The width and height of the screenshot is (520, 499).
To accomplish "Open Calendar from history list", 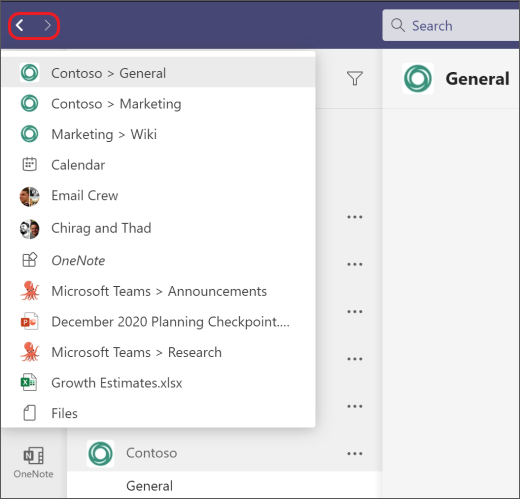I will click(x=159, y=165).
